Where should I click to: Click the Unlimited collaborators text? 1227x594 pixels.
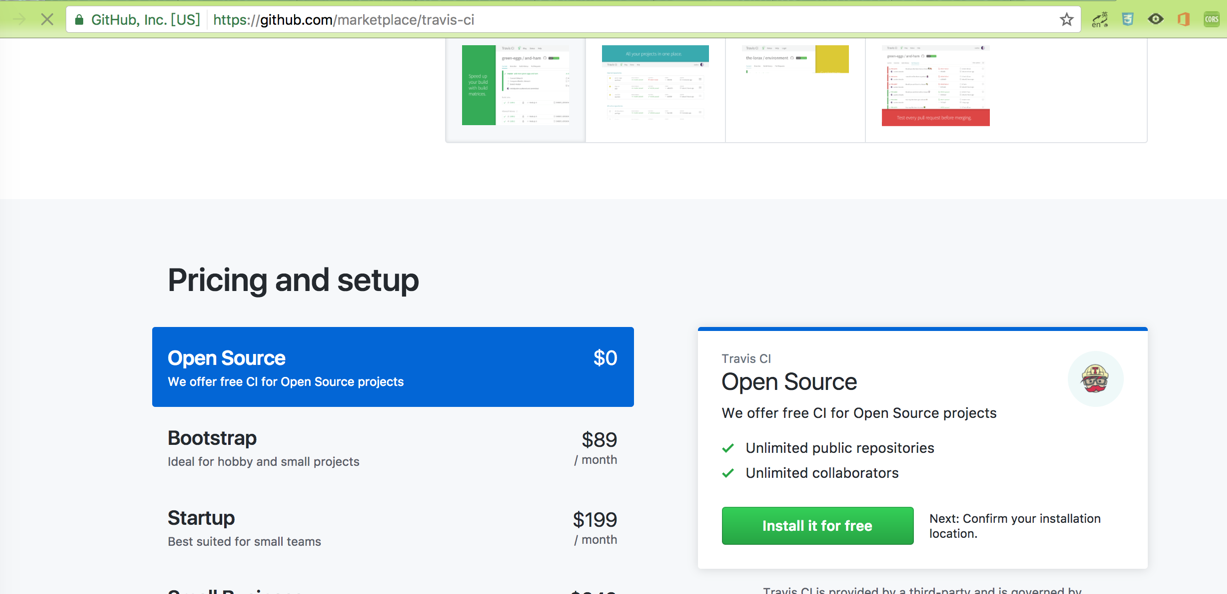tap(822, 473)
